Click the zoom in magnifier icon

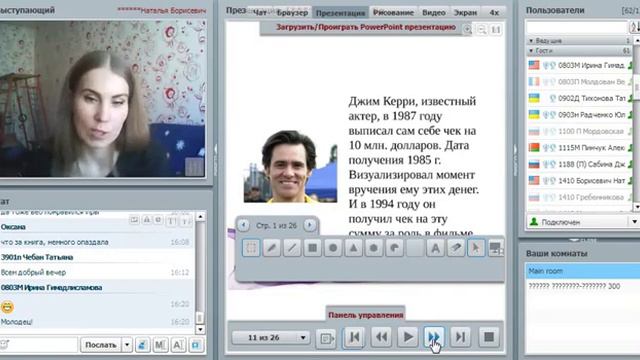pyautogui.click(x=467, y=29)
